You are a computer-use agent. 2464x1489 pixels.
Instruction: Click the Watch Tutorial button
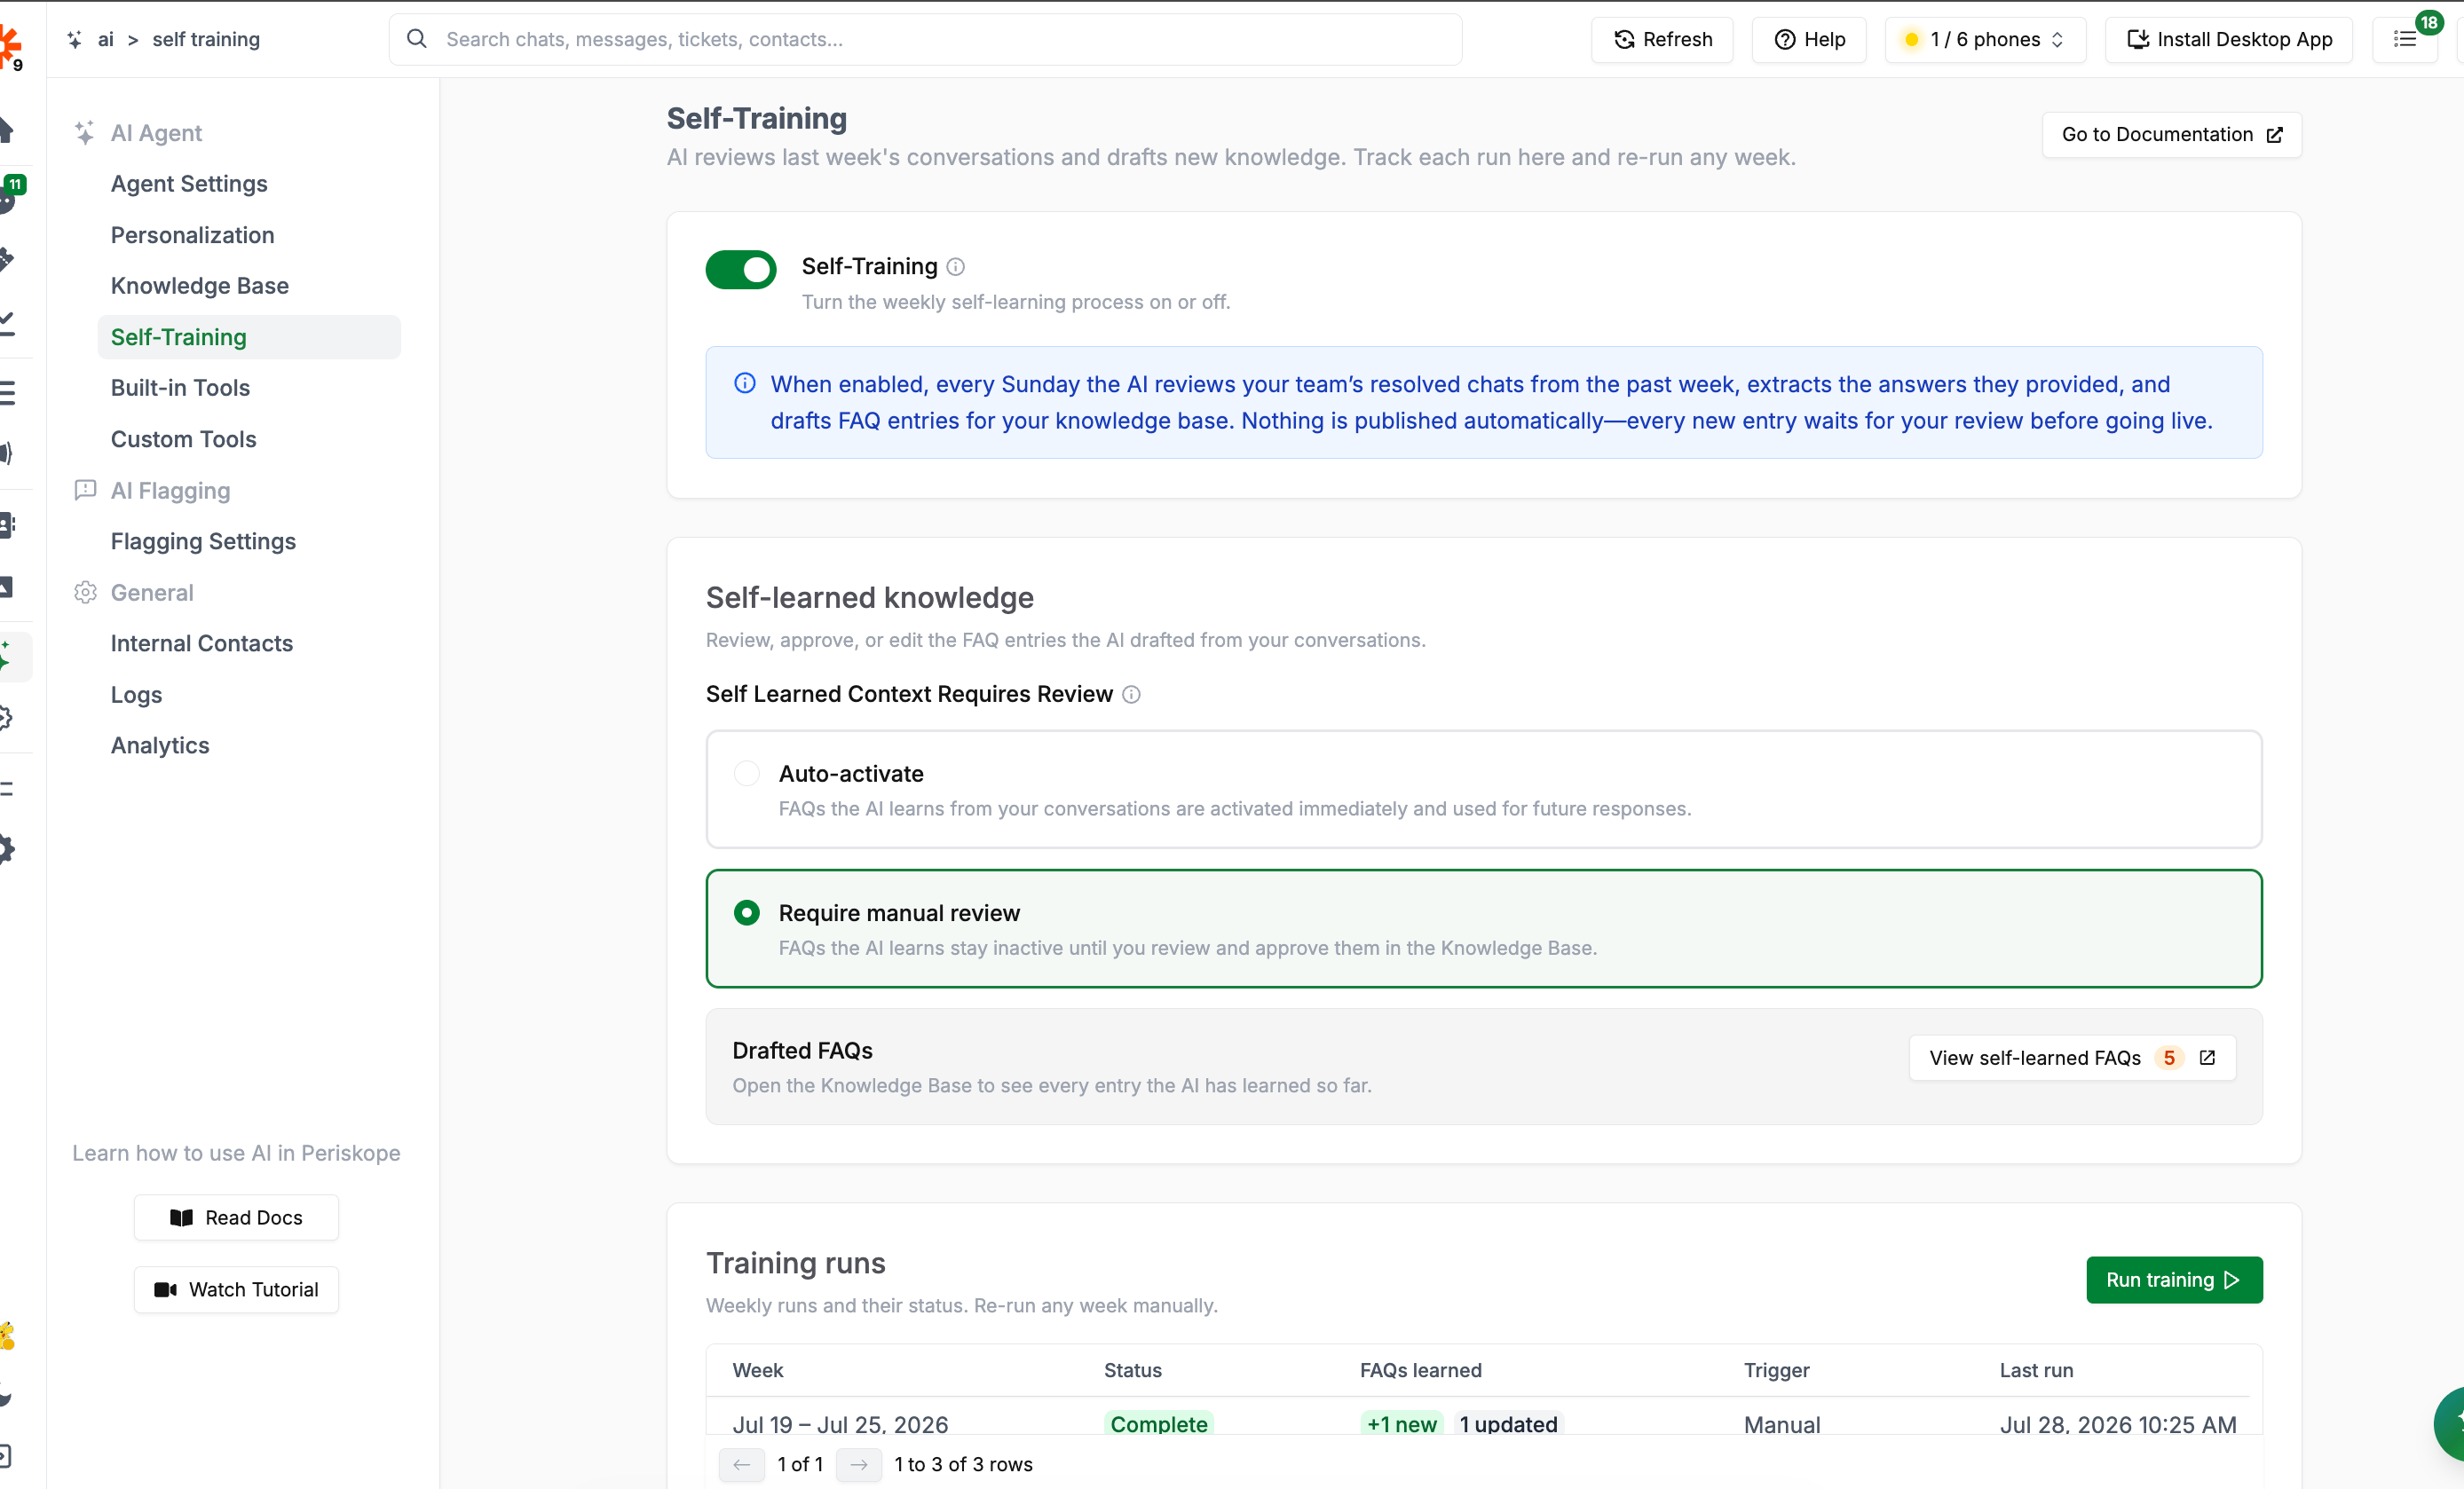coord(237,1290)
